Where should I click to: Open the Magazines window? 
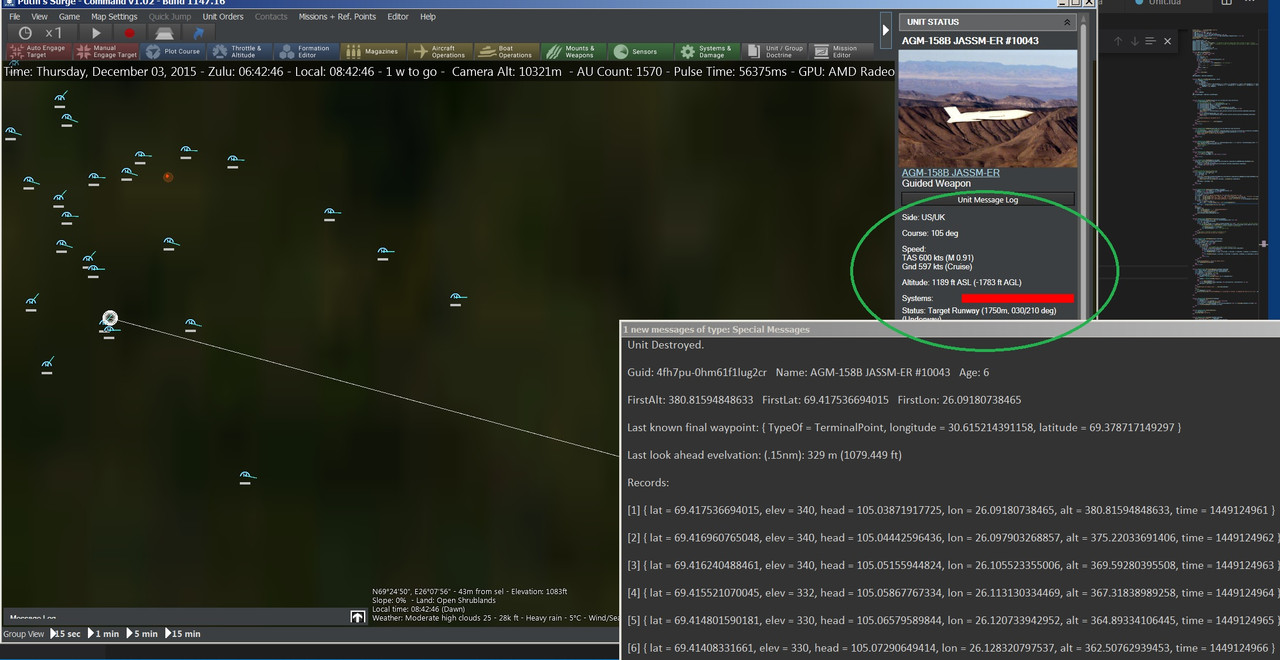tap(372, 51)
